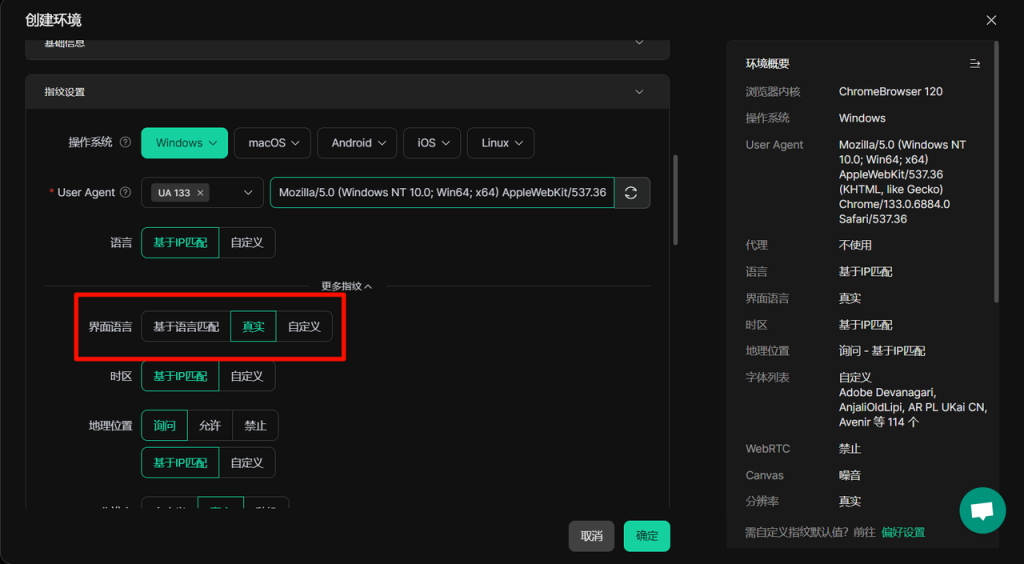The image size is (1024, 564).
Task: Click the refresh User Agent icon
Action: [631, 193]
